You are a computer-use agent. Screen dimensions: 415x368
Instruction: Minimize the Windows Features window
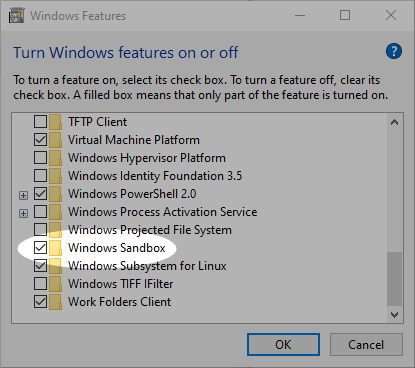click(x=300, y=15)
